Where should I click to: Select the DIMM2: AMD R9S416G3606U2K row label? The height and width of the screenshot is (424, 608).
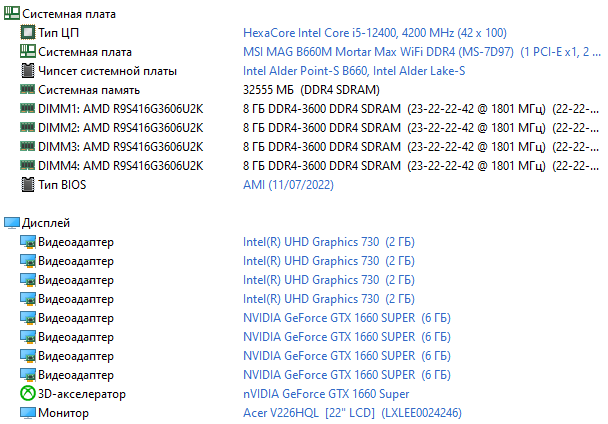121,128
